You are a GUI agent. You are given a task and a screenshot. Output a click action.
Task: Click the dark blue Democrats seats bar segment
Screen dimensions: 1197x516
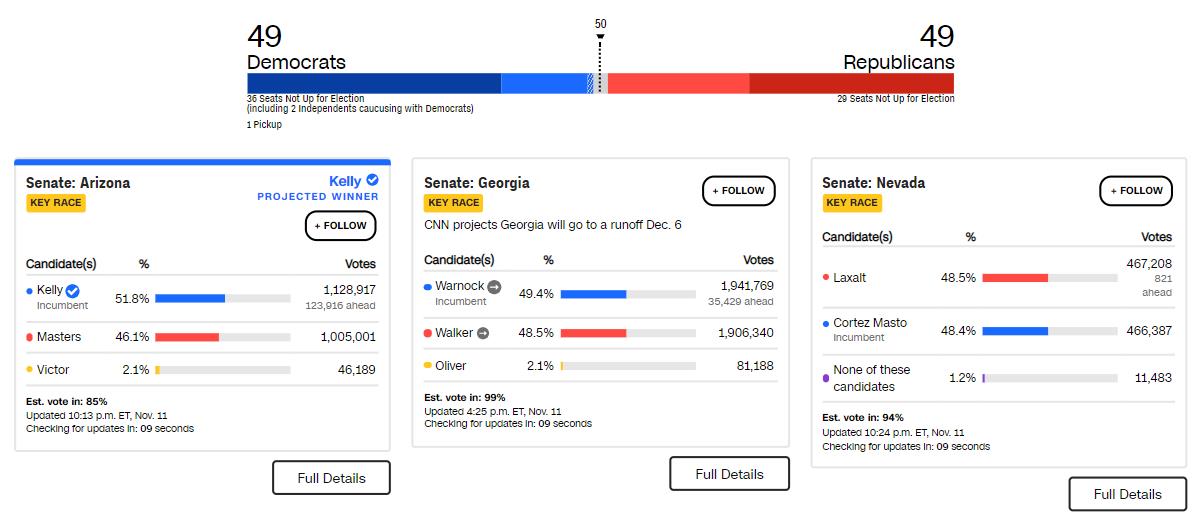(x=373, y=83)
